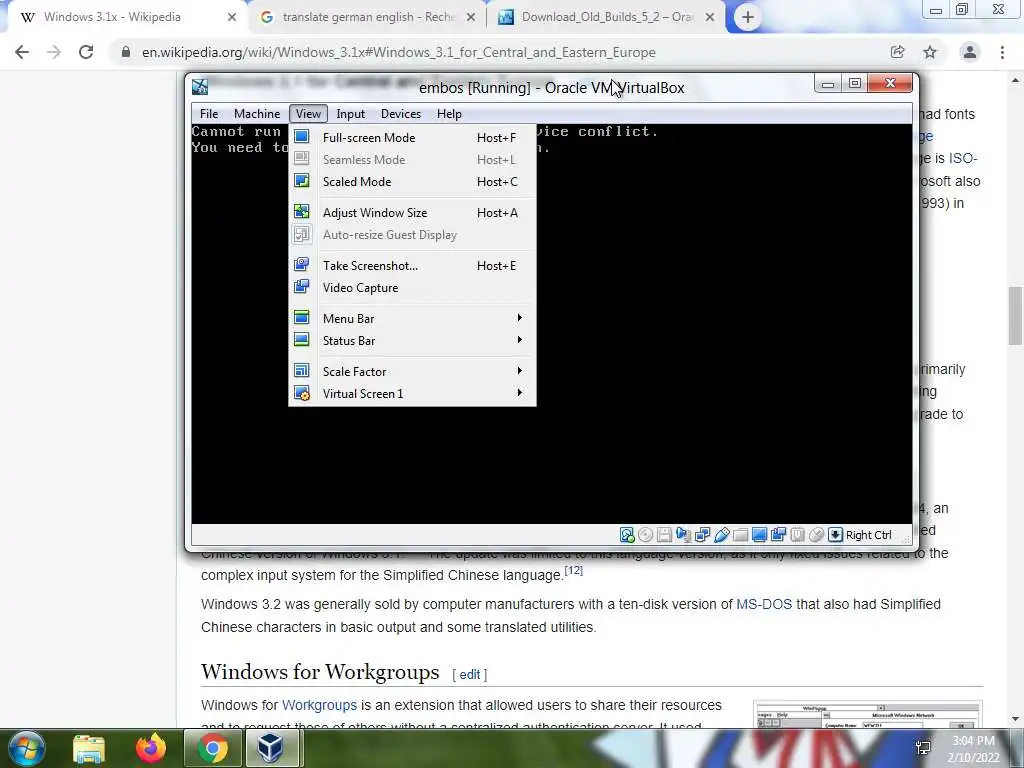Reload the Wikipedia page
This screenshot has width=1024, height=768.
86,52
